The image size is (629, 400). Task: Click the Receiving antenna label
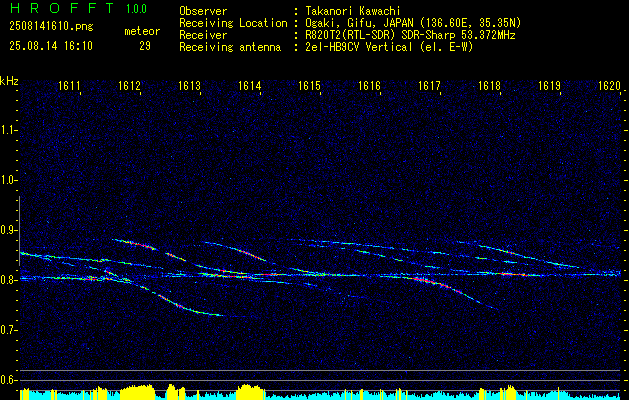pos(230,47)
